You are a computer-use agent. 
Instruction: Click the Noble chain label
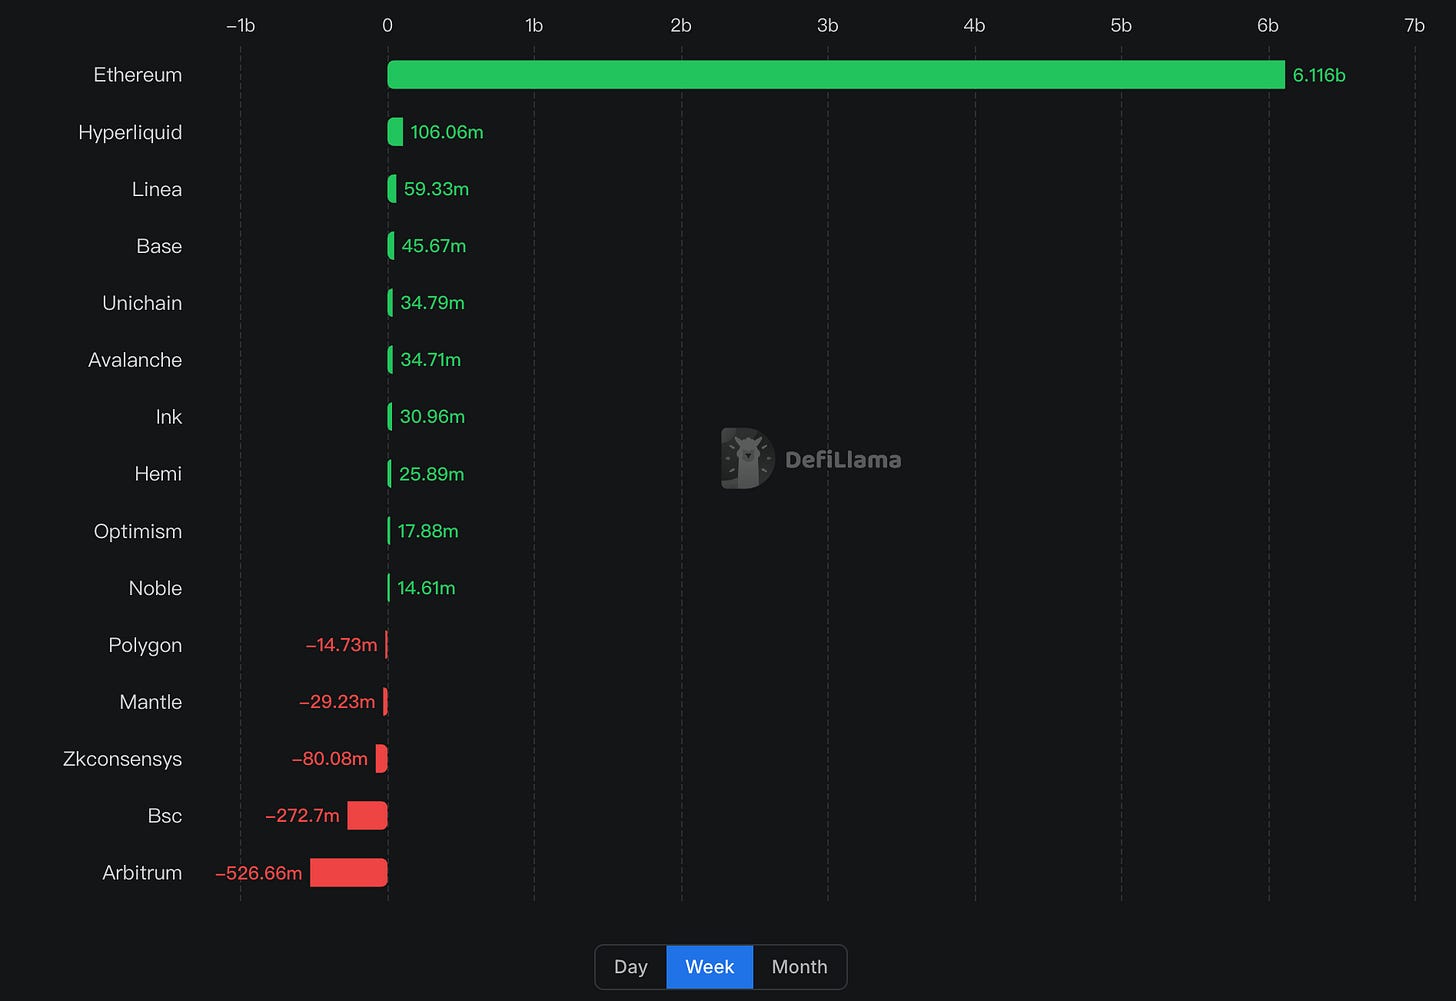(155, 588)
